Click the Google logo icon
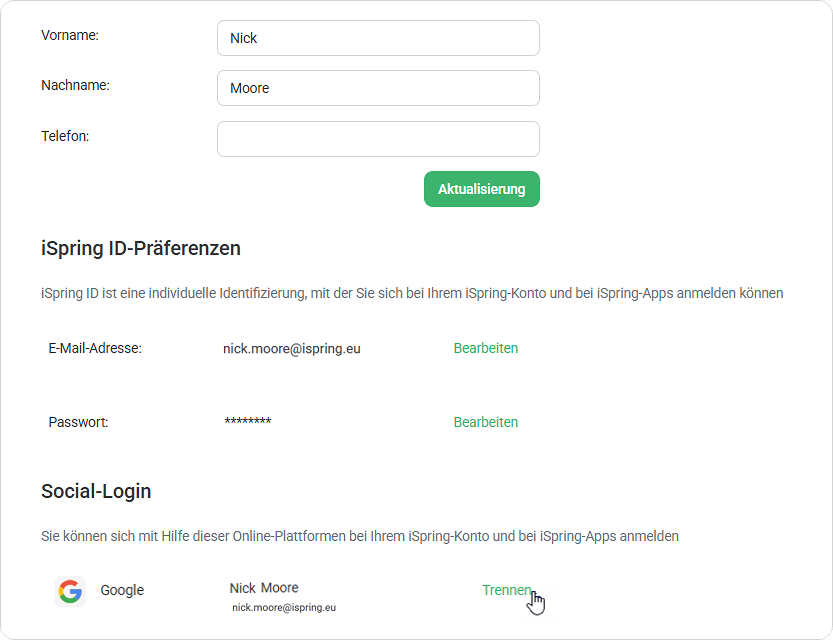This screenshot has width=833, height=640. pos(70,591)
